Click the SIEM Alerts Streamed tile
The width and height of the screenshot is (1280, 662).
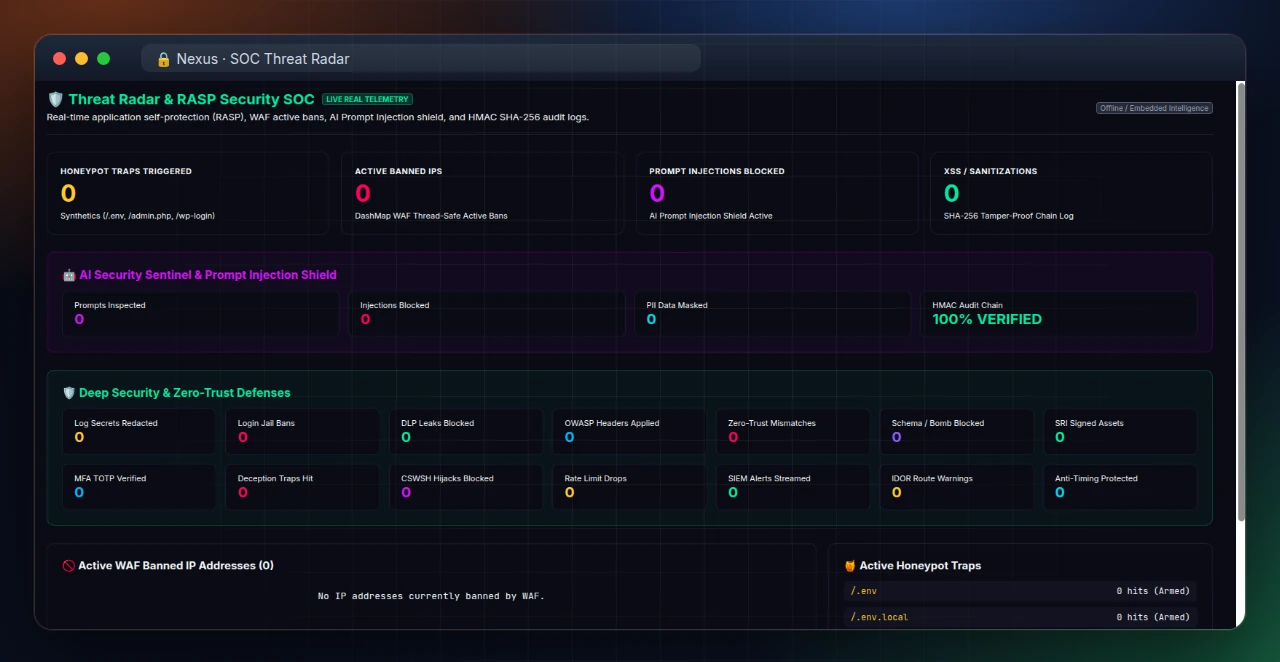click(x=793, y=487)
